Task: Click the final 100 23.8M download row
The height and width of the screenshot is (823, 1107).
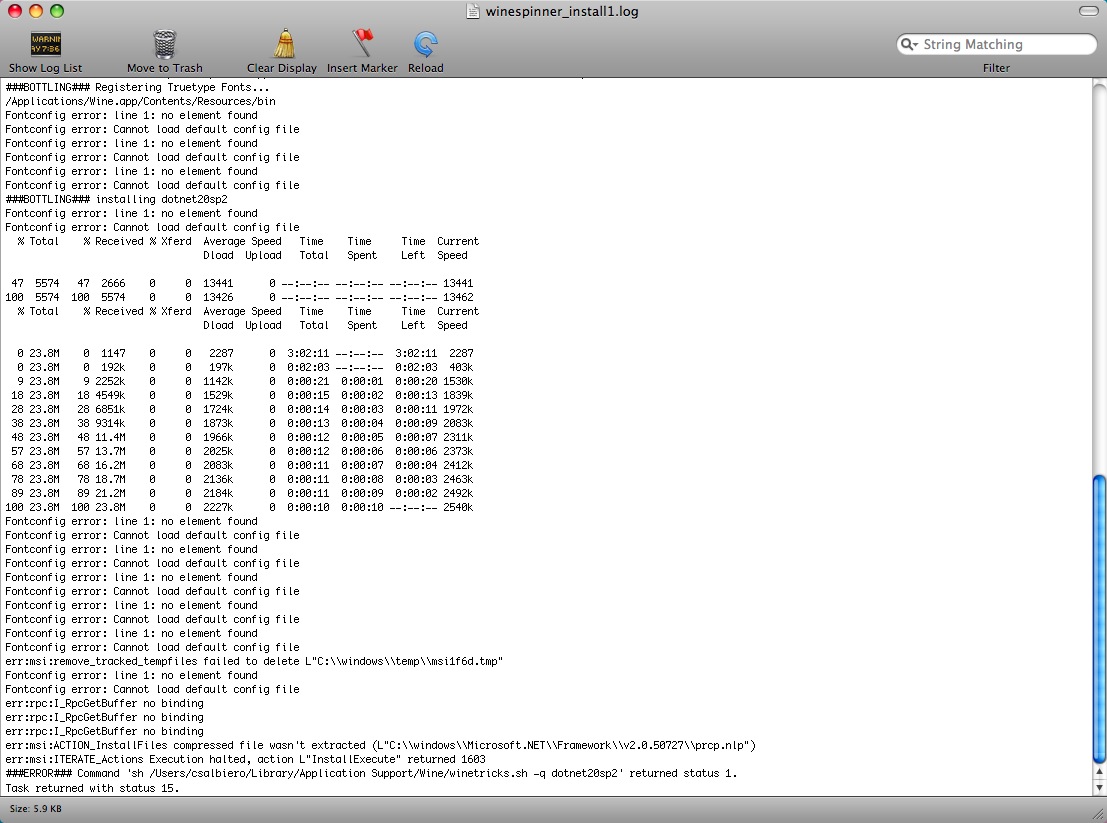Action: pyautogui.click(x=239, y=507)
